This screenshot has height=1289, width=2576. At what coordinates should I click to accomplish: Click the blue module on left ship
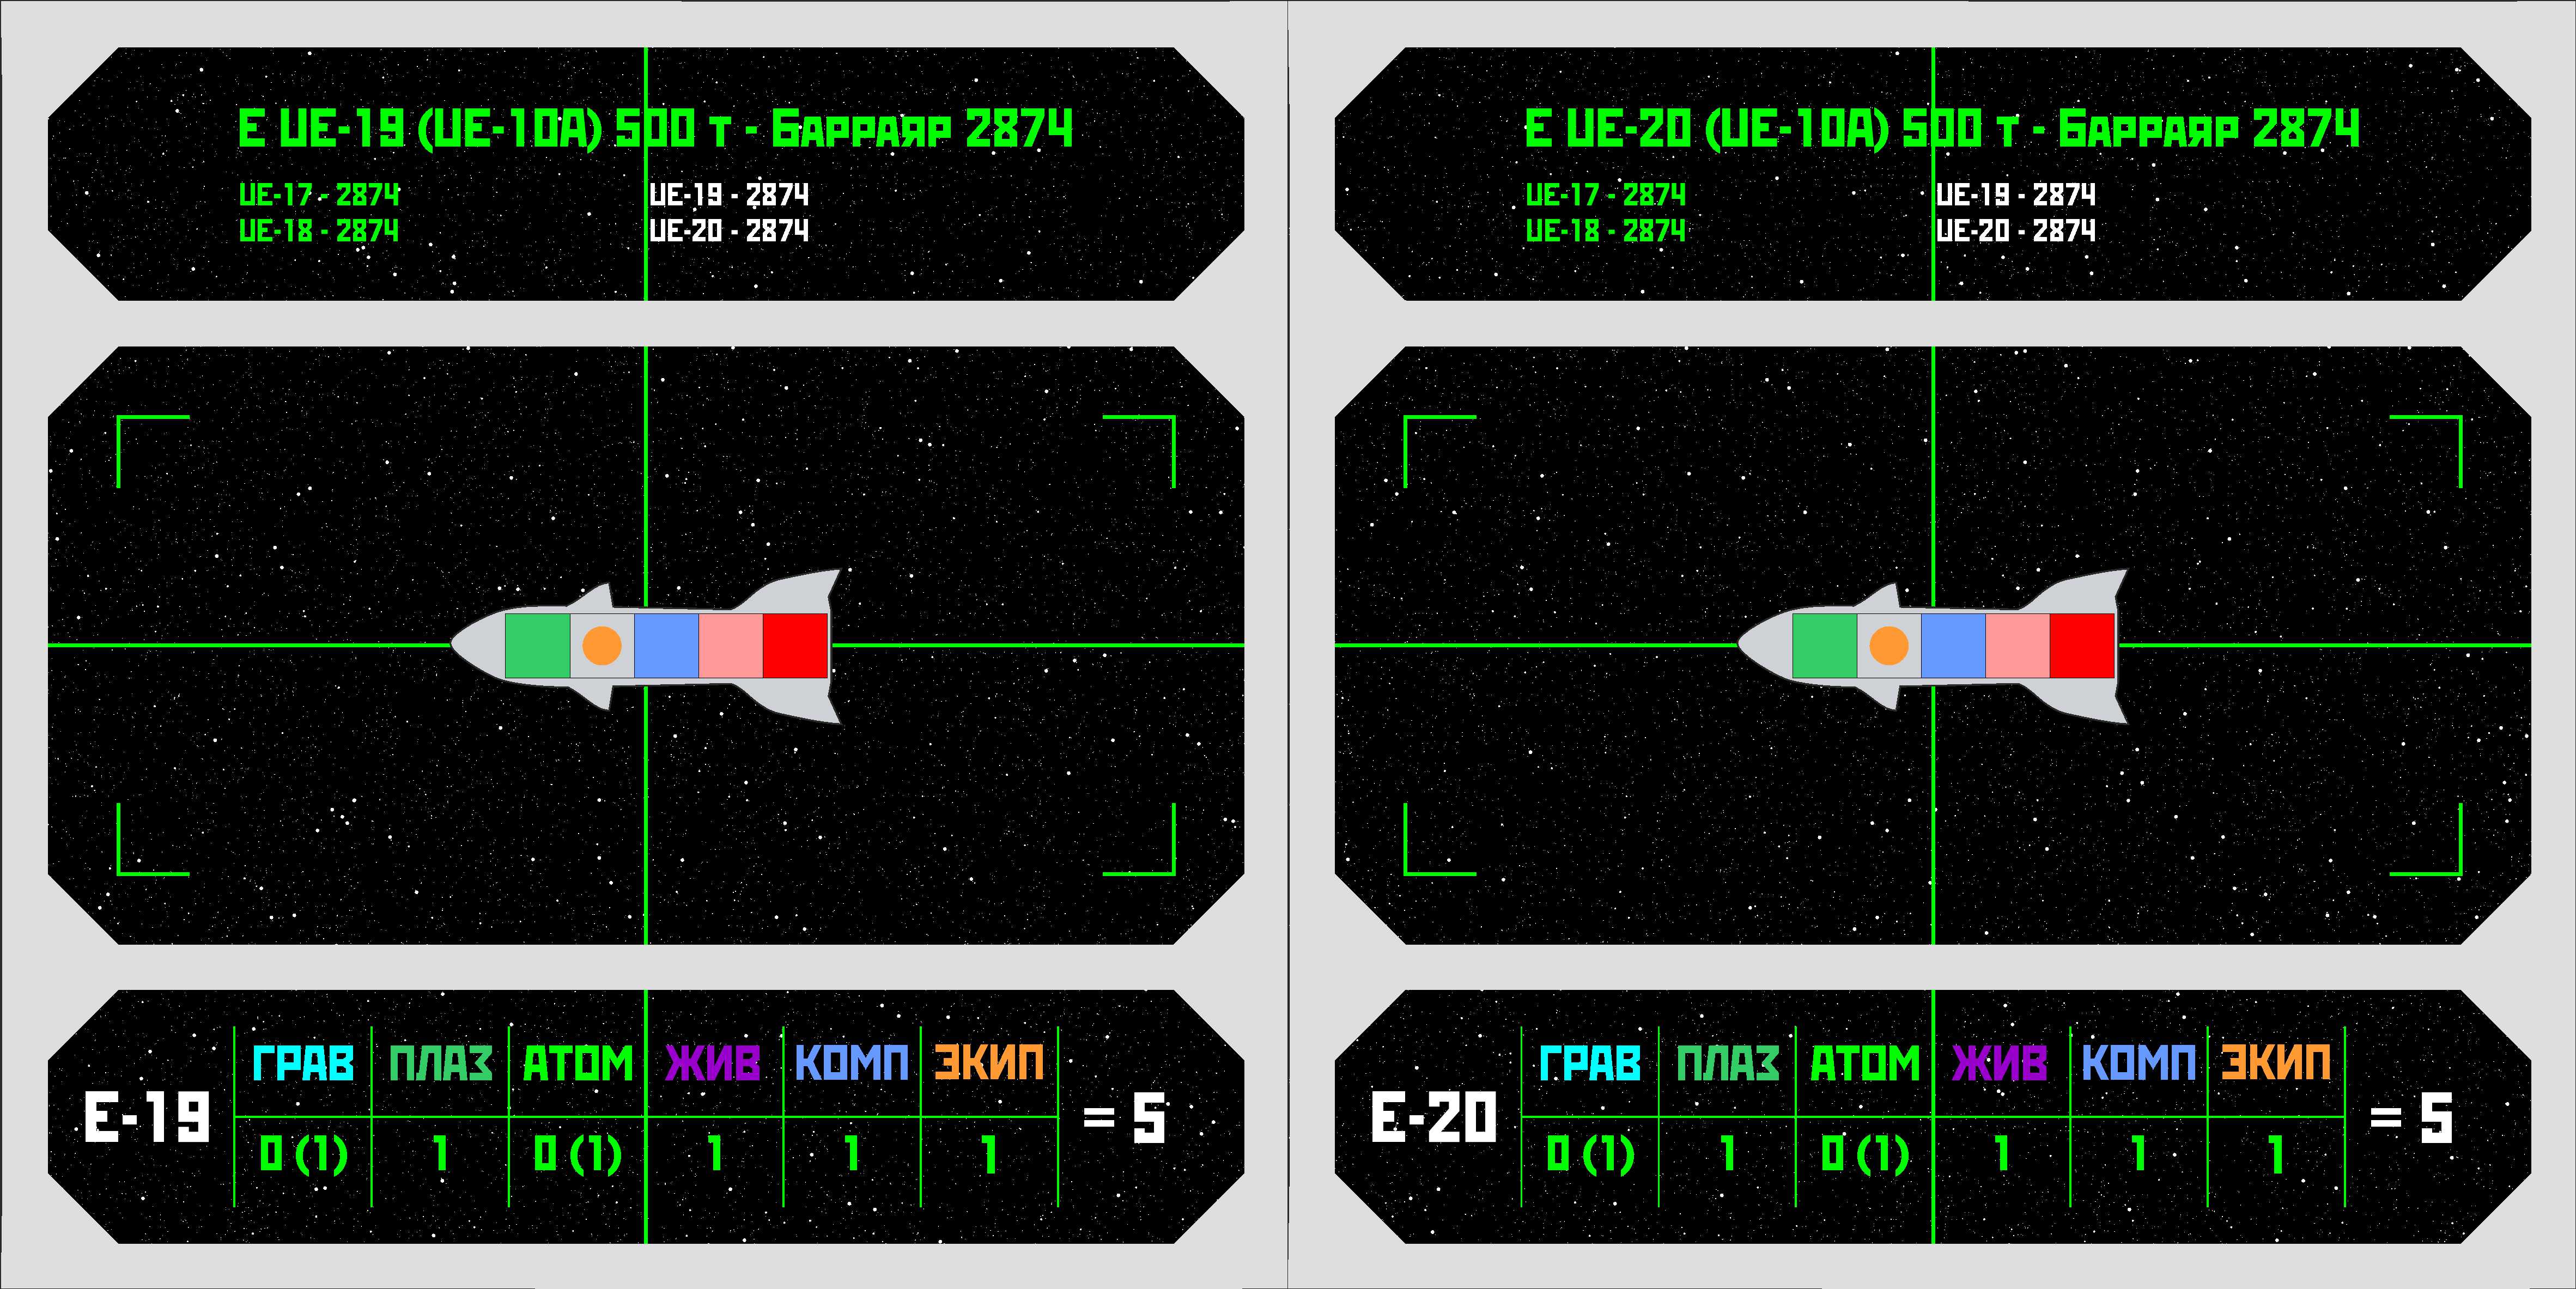point(666,646)
